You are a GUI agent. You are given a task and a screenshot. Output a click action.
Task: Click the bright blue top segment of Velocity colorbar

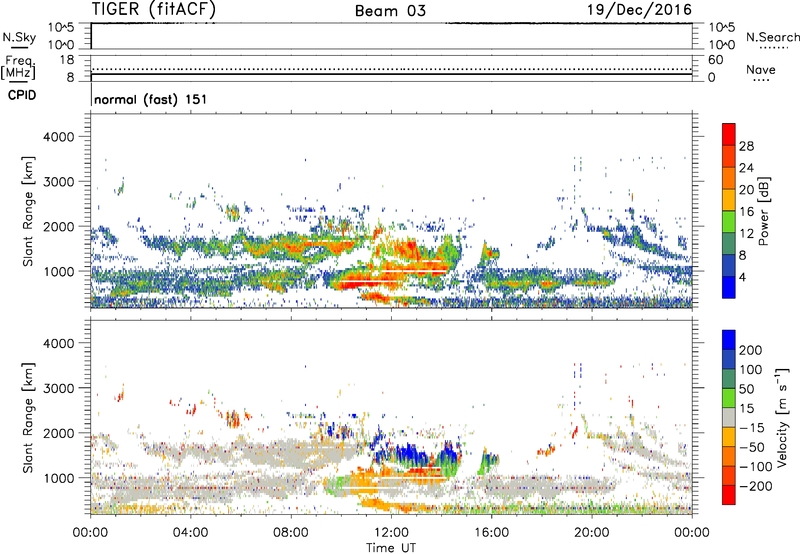729,340
